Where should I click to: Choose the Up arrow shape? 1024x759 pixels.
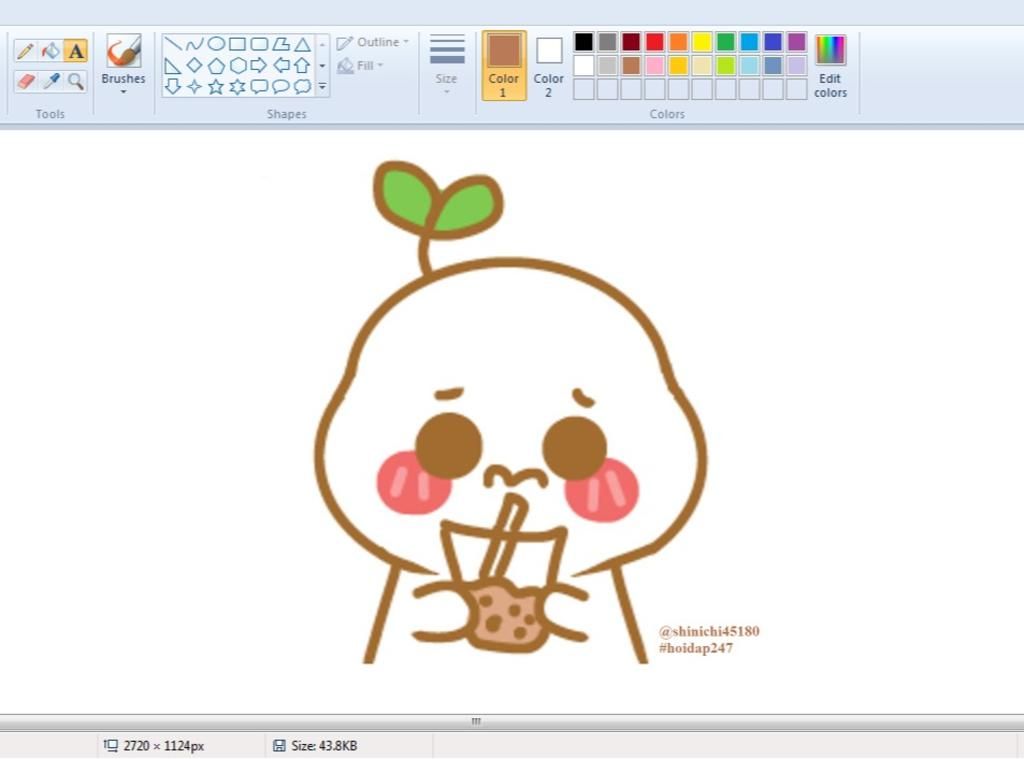pyautogui.click(x=302, y=65)
